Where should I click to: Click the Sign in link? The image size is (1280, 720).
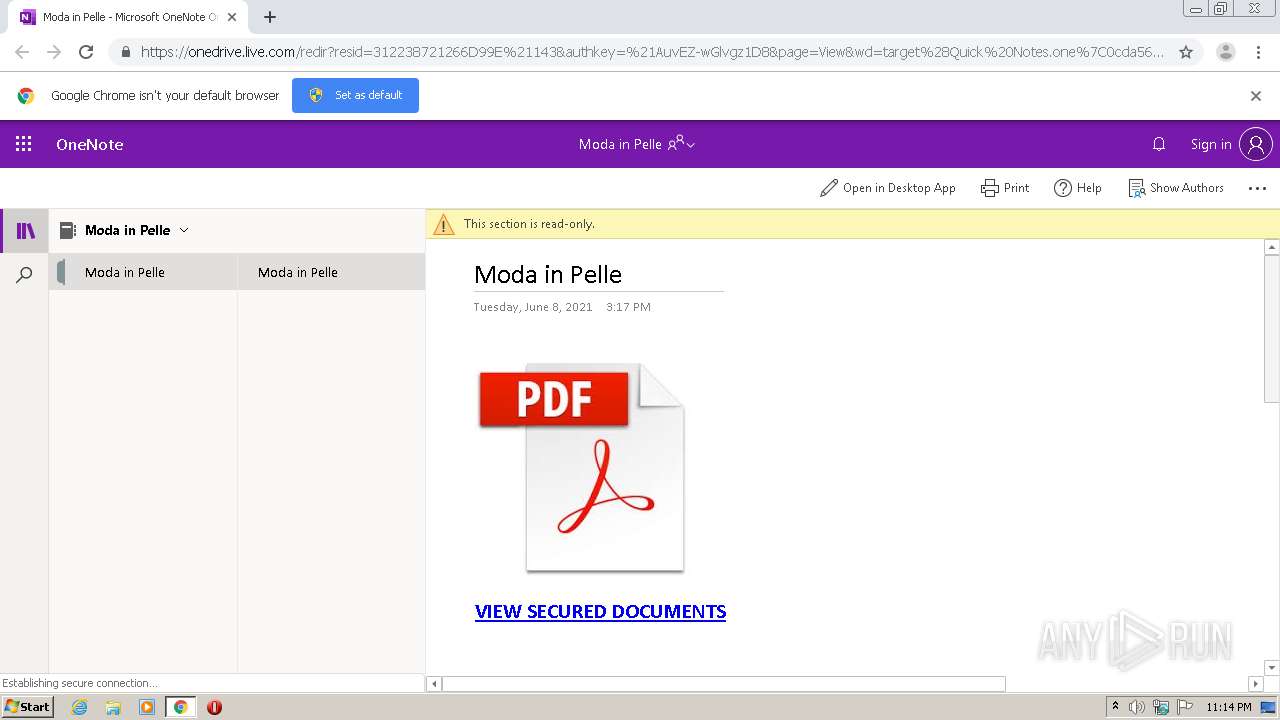[1211, 144]
